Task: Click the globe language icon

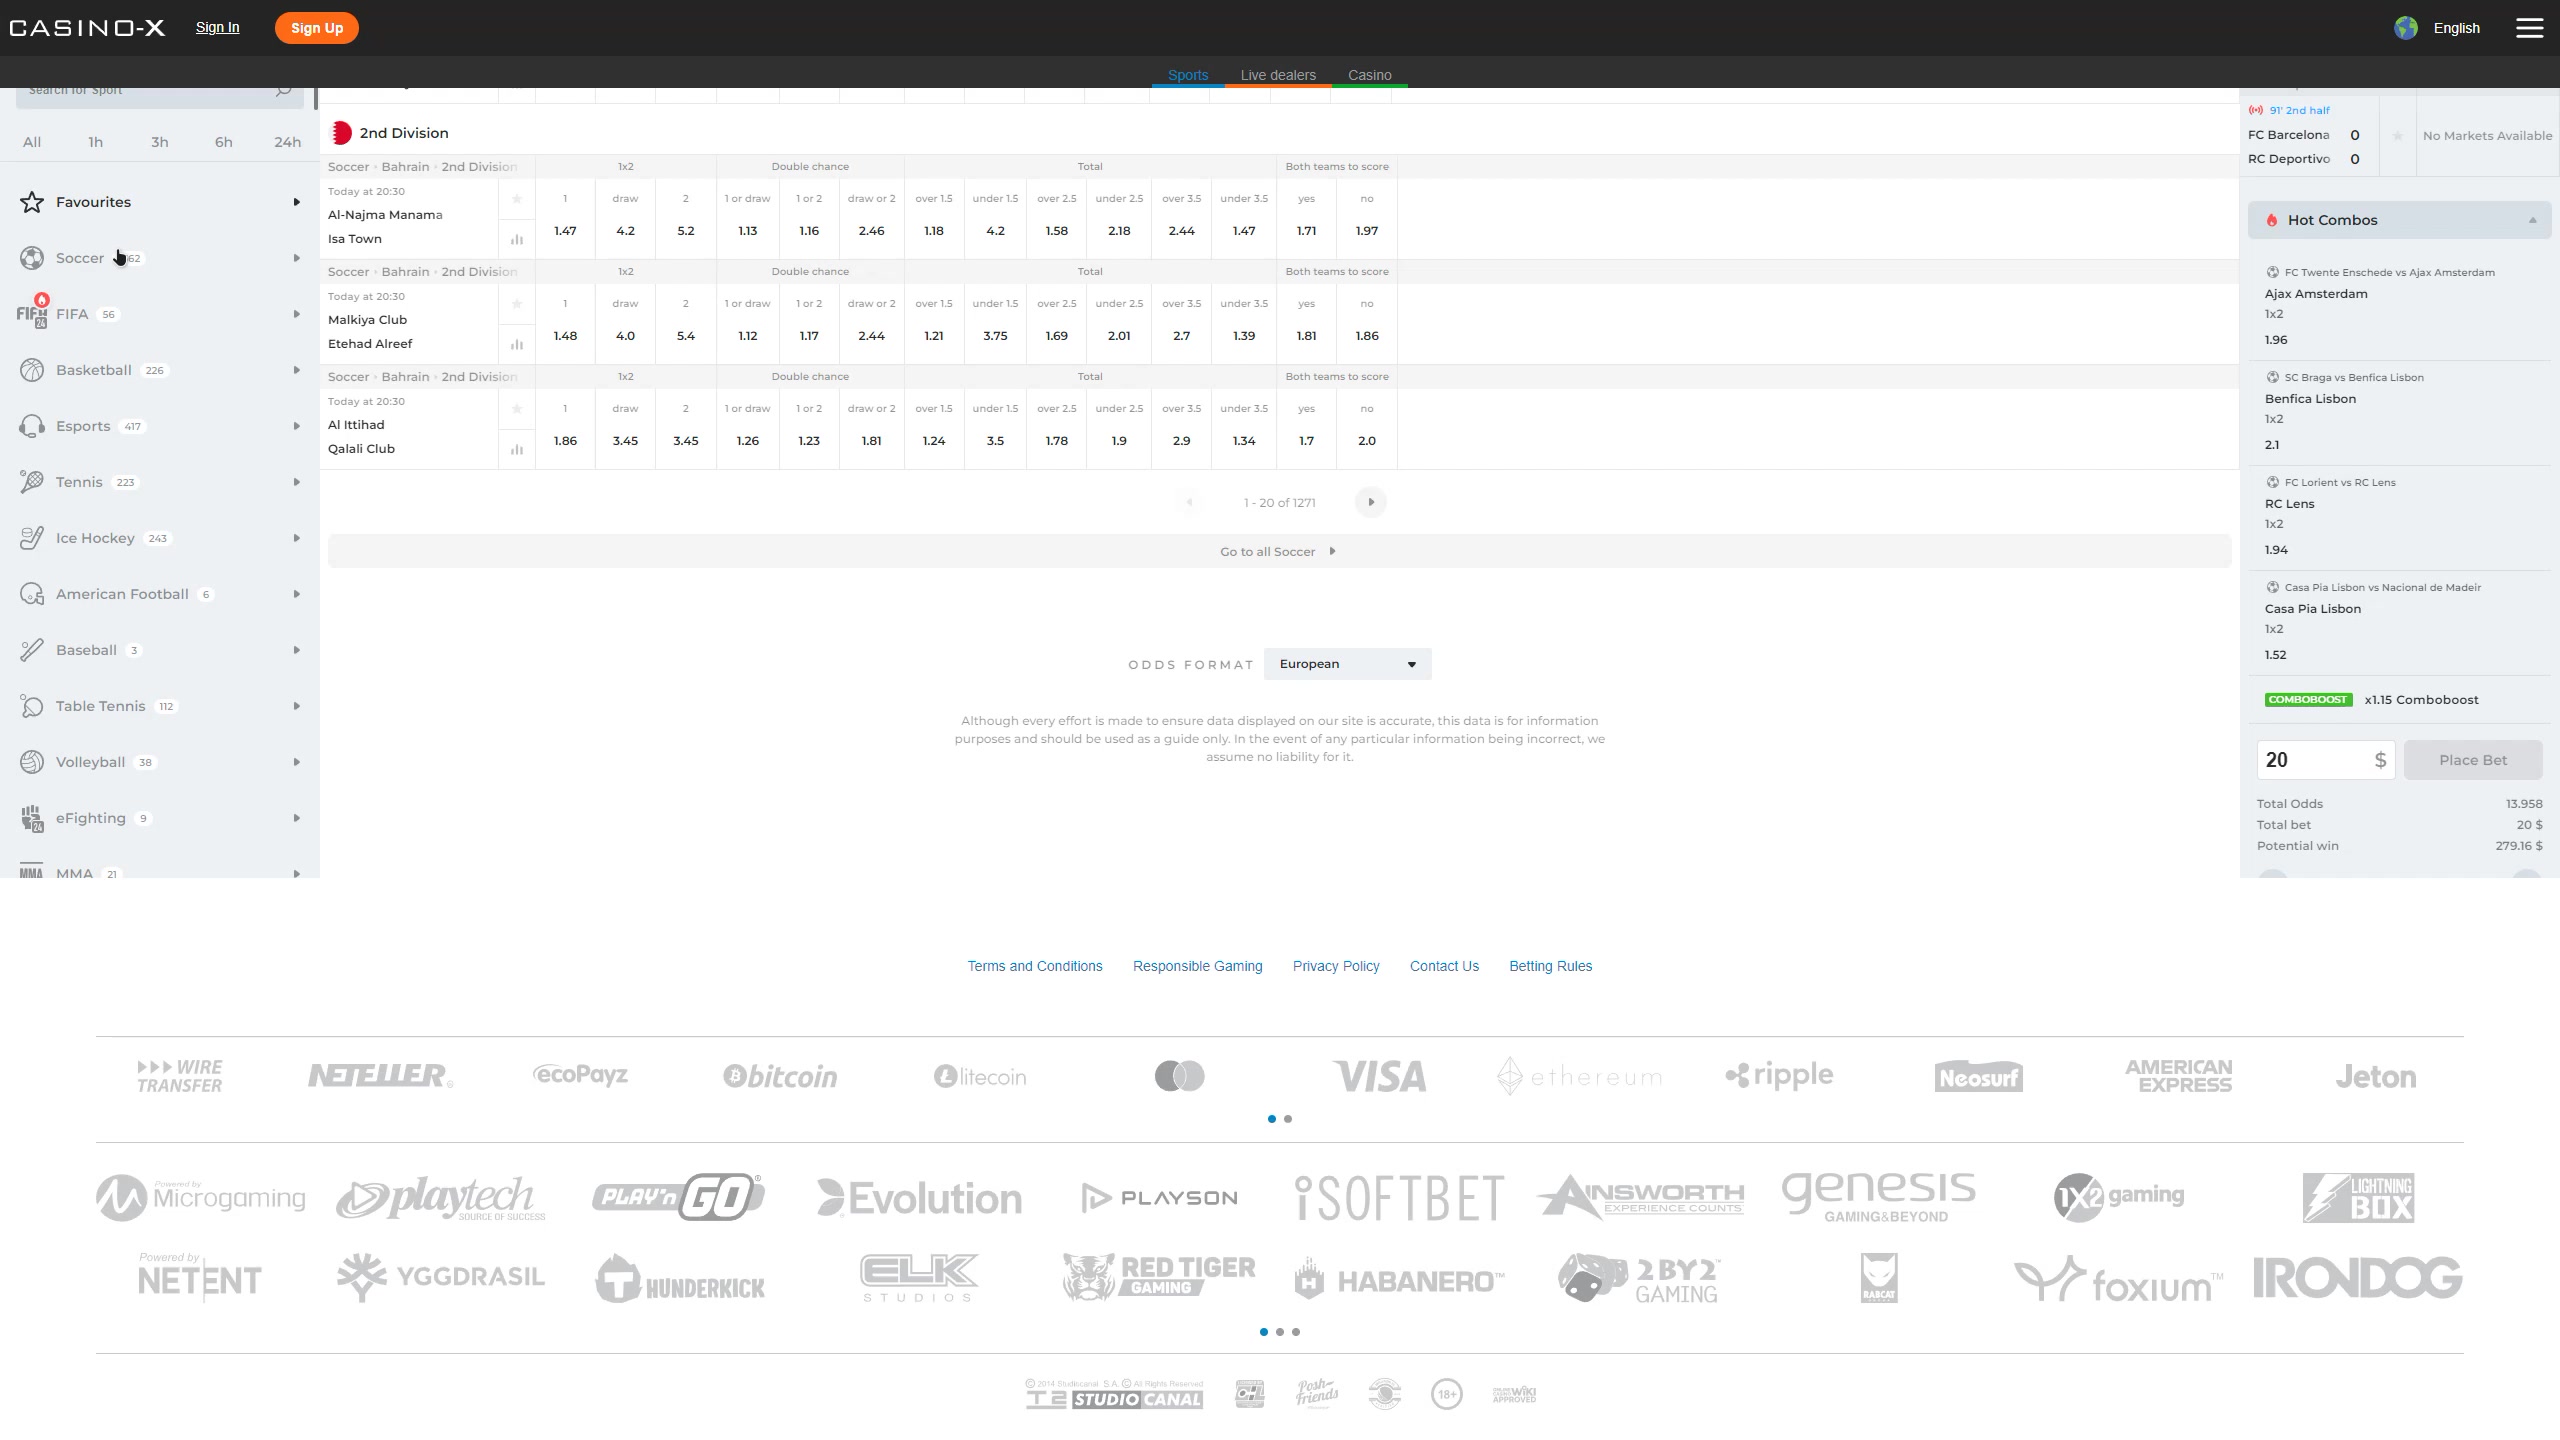Action: tap(2405, 28)
